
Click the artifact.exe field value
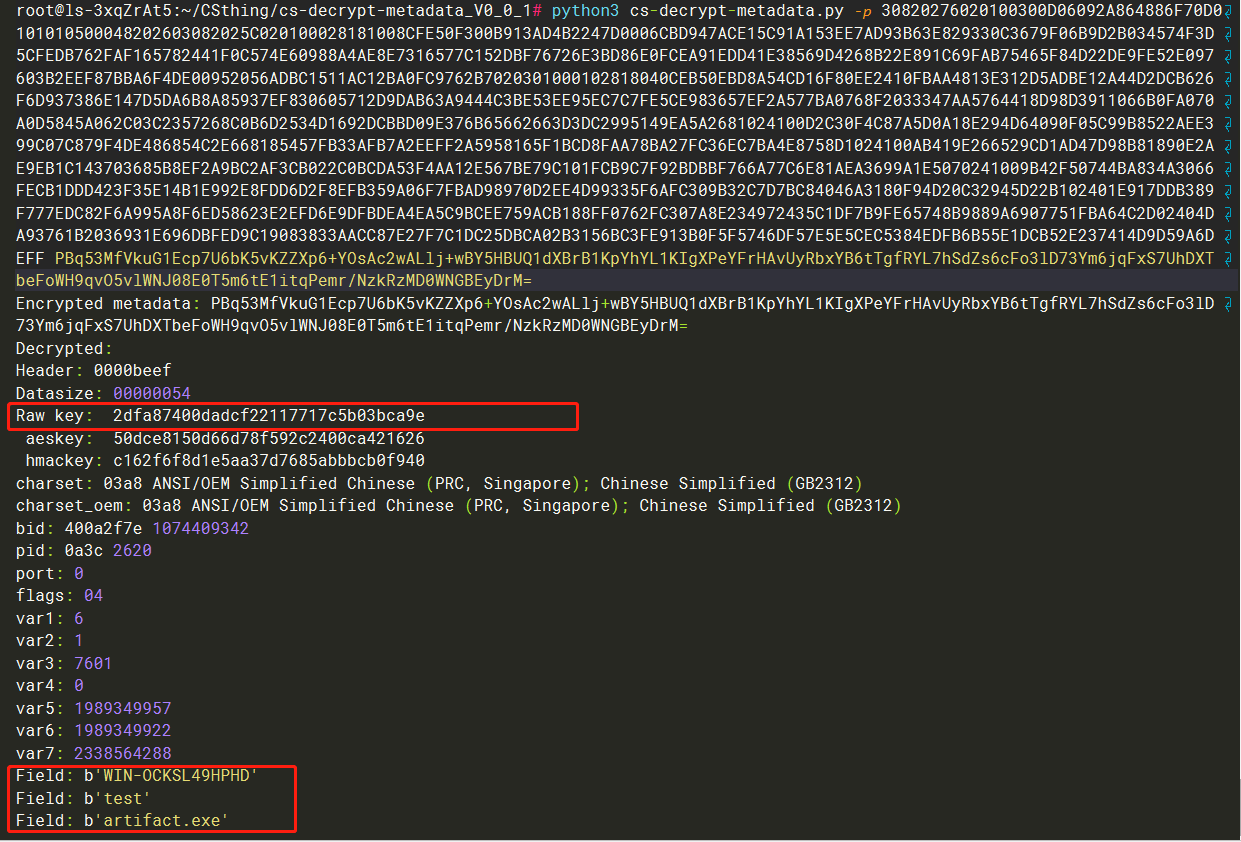click(157, 820)
